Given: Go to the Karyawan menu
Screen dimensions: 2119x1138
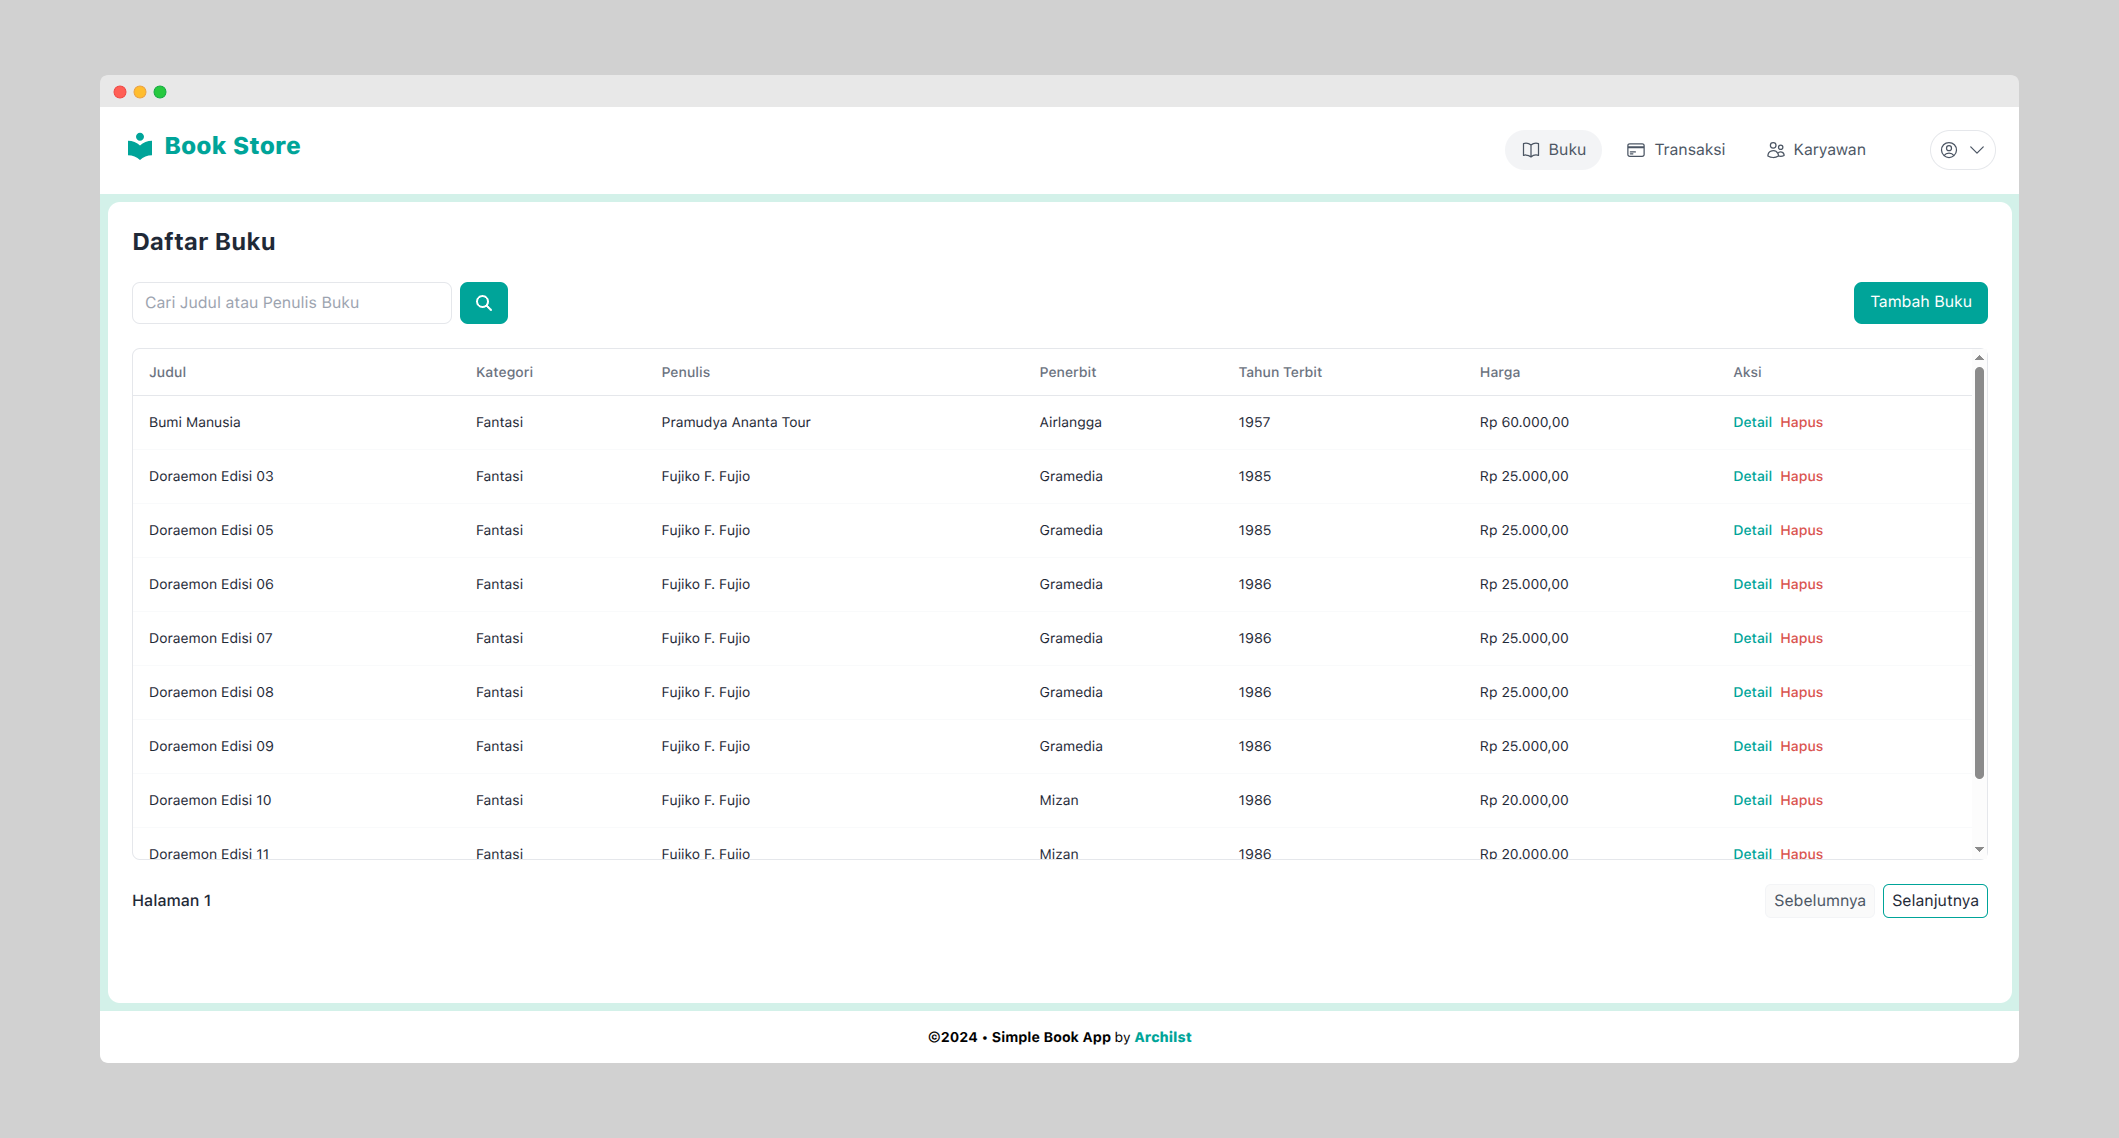Looking at the screenshot, I should (x=1816, y=150).
